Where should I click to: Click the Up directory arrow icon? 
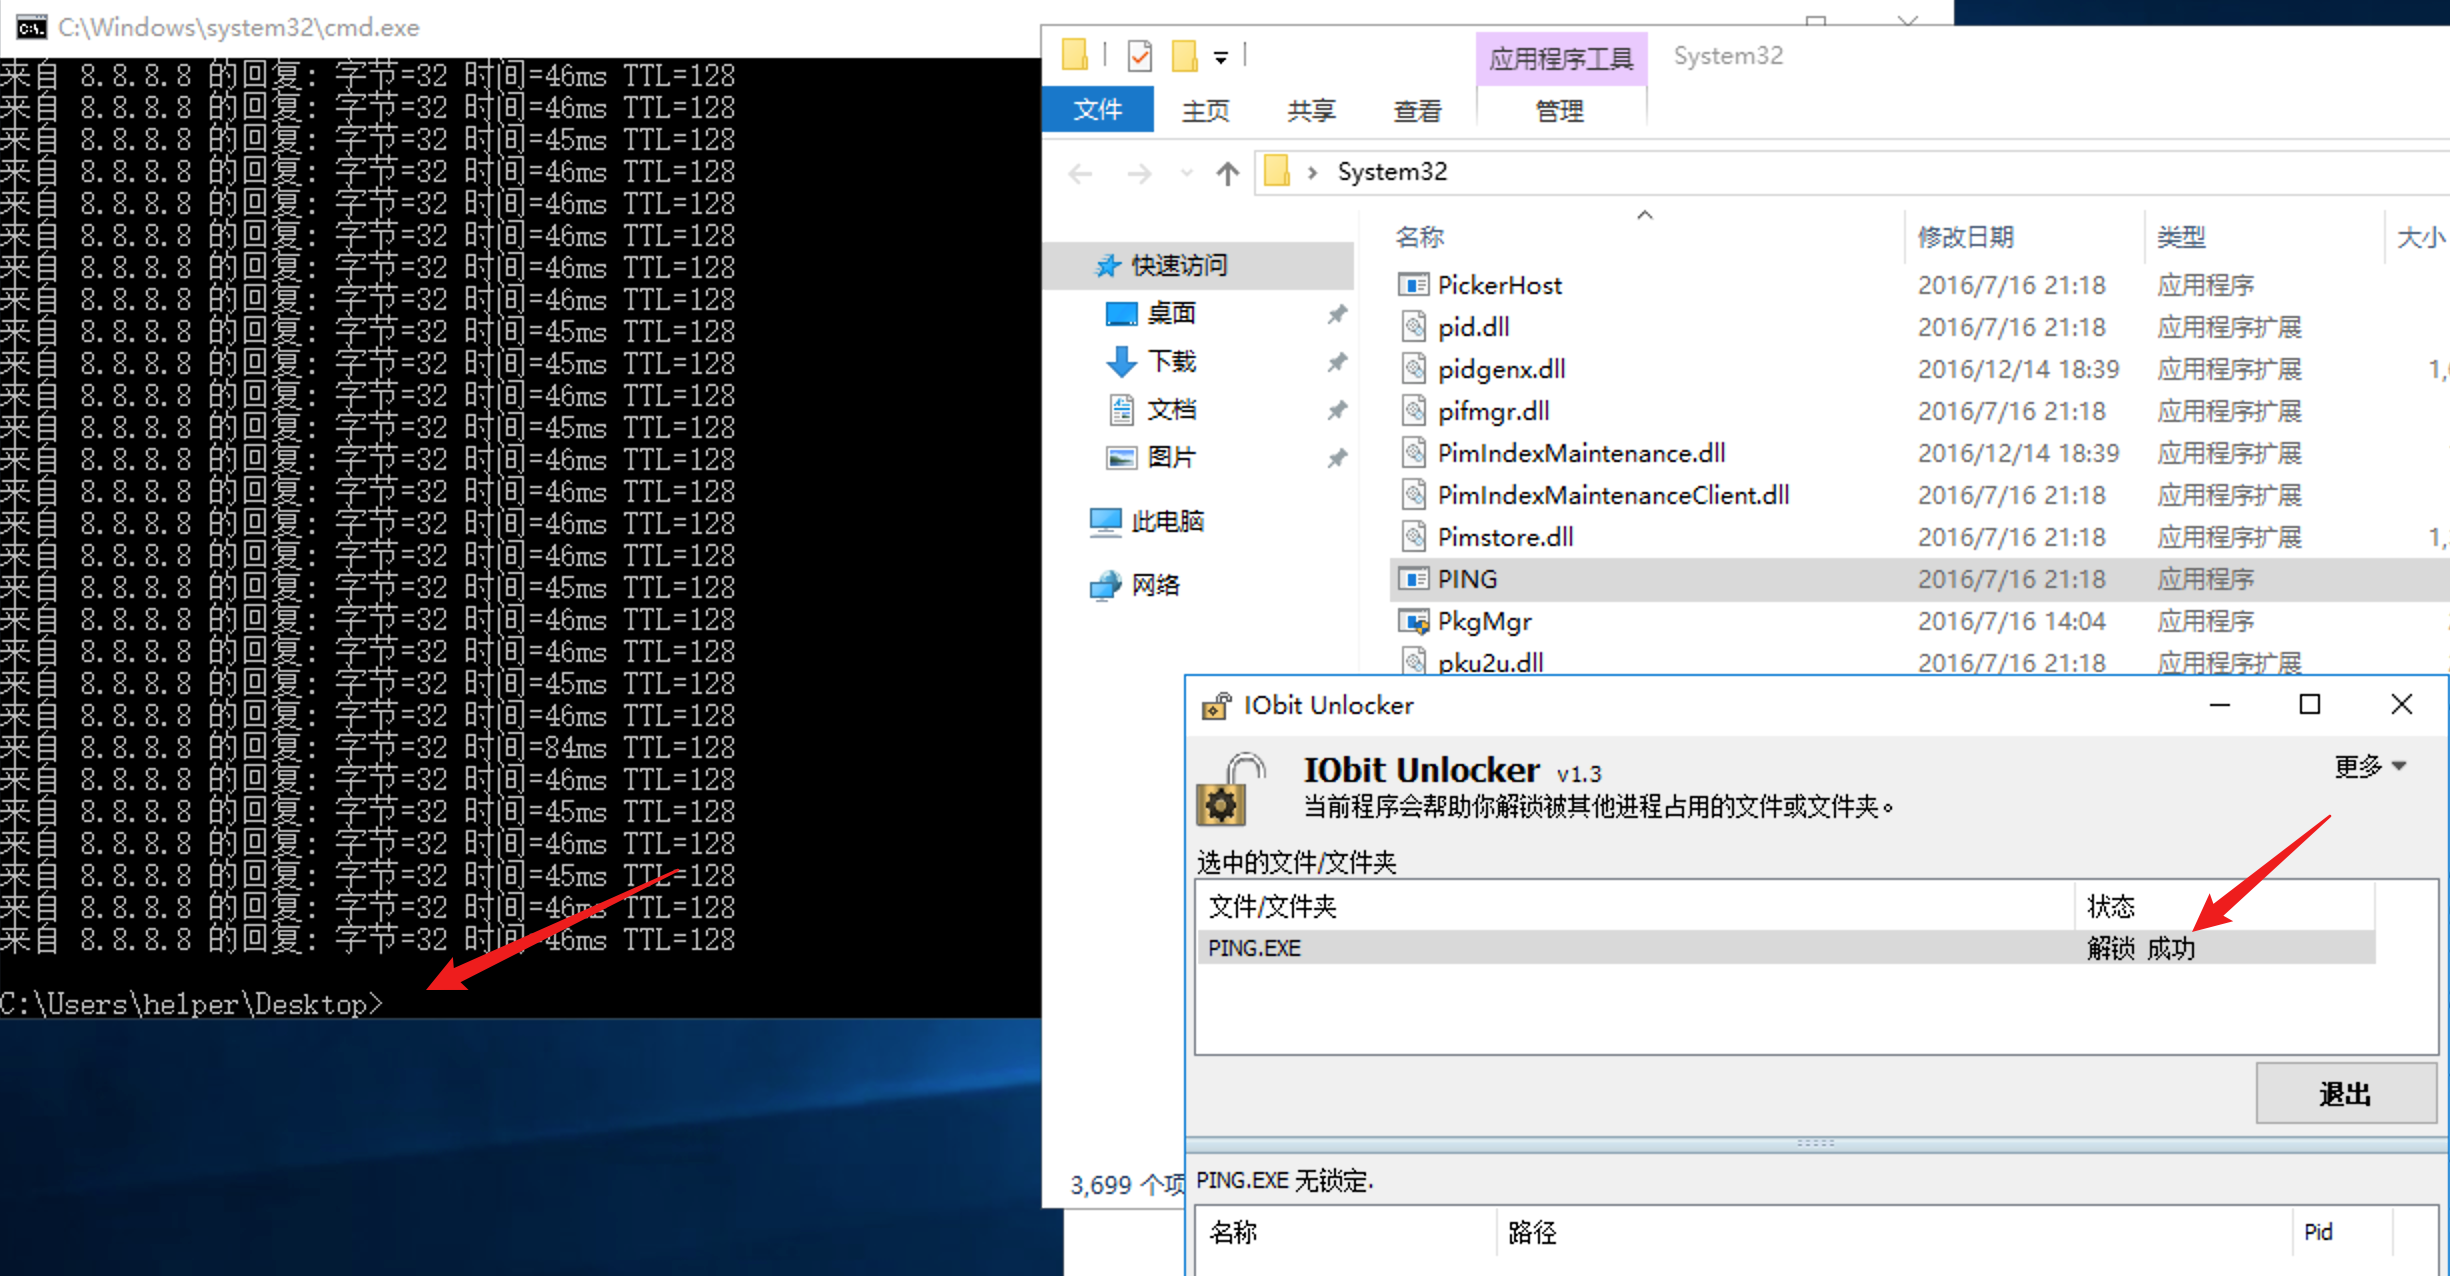tap(1227, 174)
